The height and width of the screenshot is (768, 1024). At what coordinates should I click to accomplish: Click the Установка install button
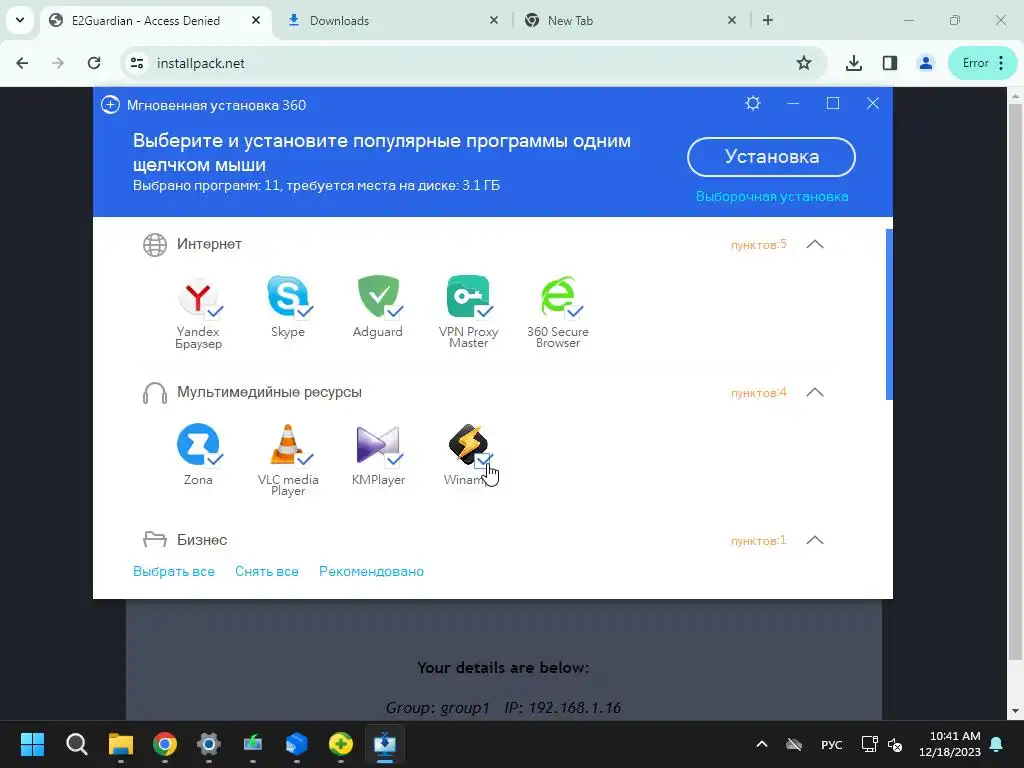[771, 157]
